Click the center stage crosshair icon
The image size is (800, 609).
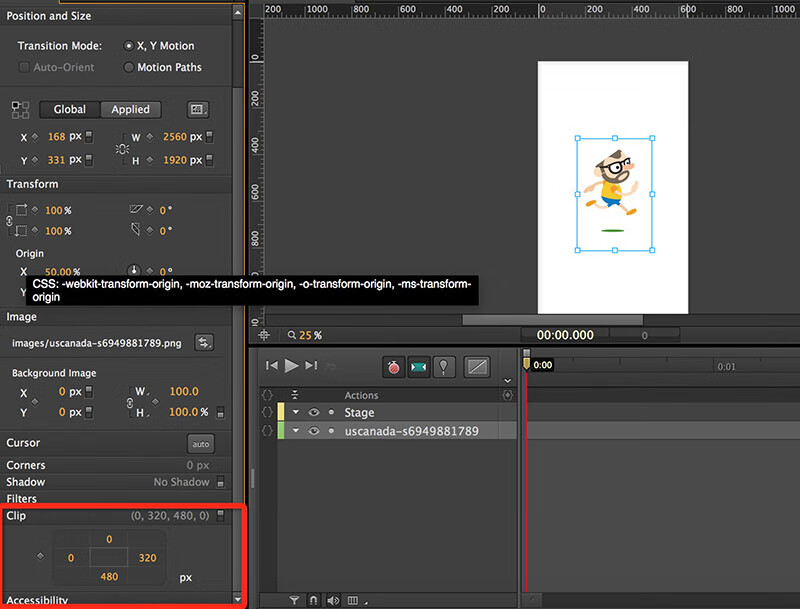(x=264, y=335)
